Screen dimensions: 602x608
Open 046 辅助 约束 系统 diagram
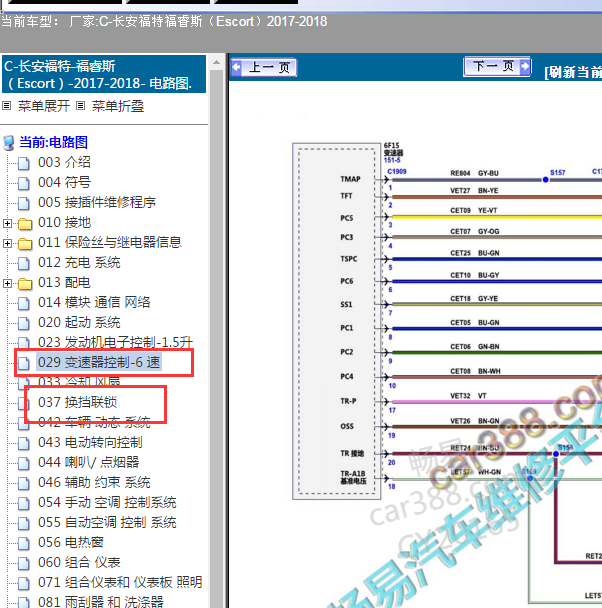94,482
